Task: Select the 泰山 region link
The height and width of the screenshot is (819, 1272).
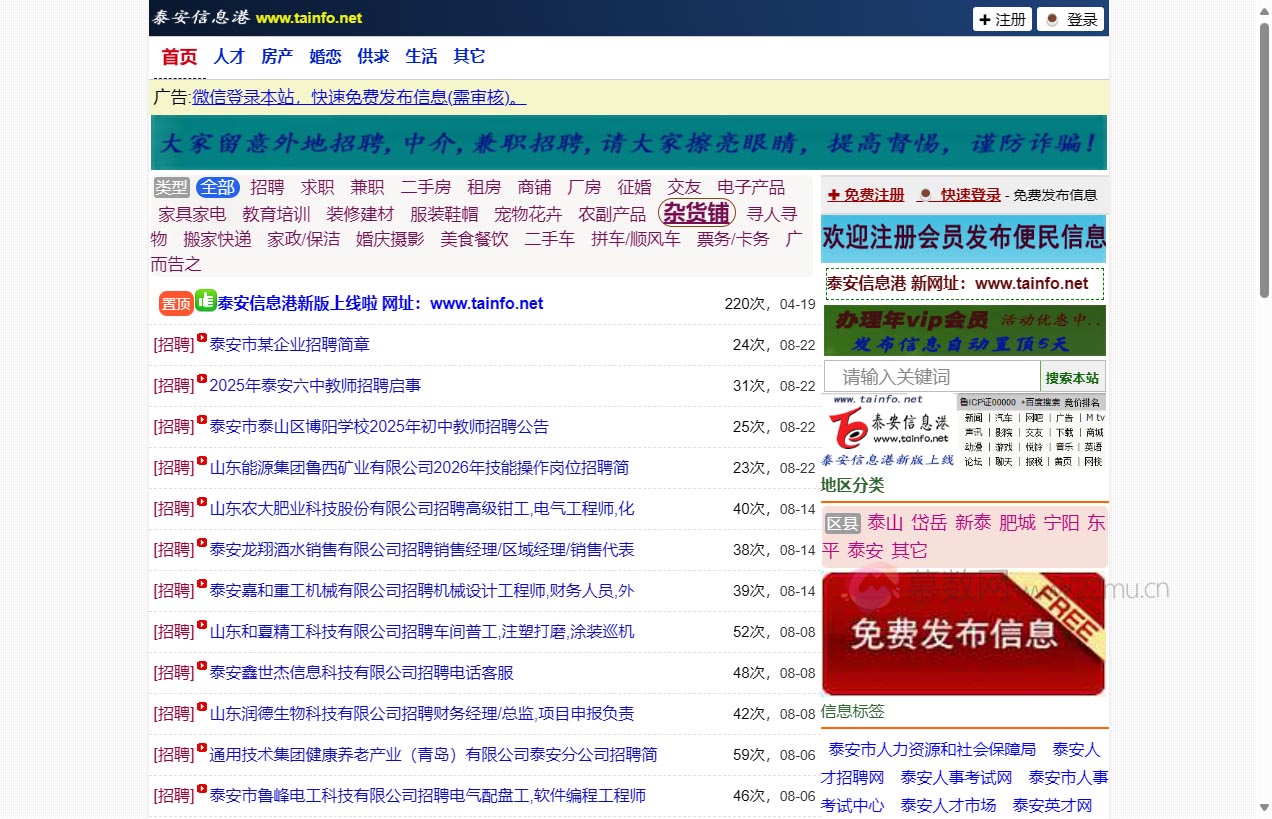Action: [884, 522]
